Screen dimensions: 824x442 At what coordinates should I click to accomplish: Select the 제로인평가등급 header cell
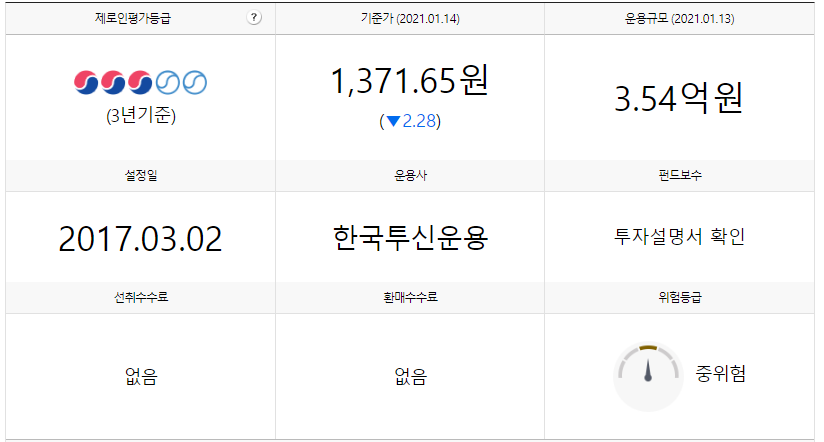140,19
